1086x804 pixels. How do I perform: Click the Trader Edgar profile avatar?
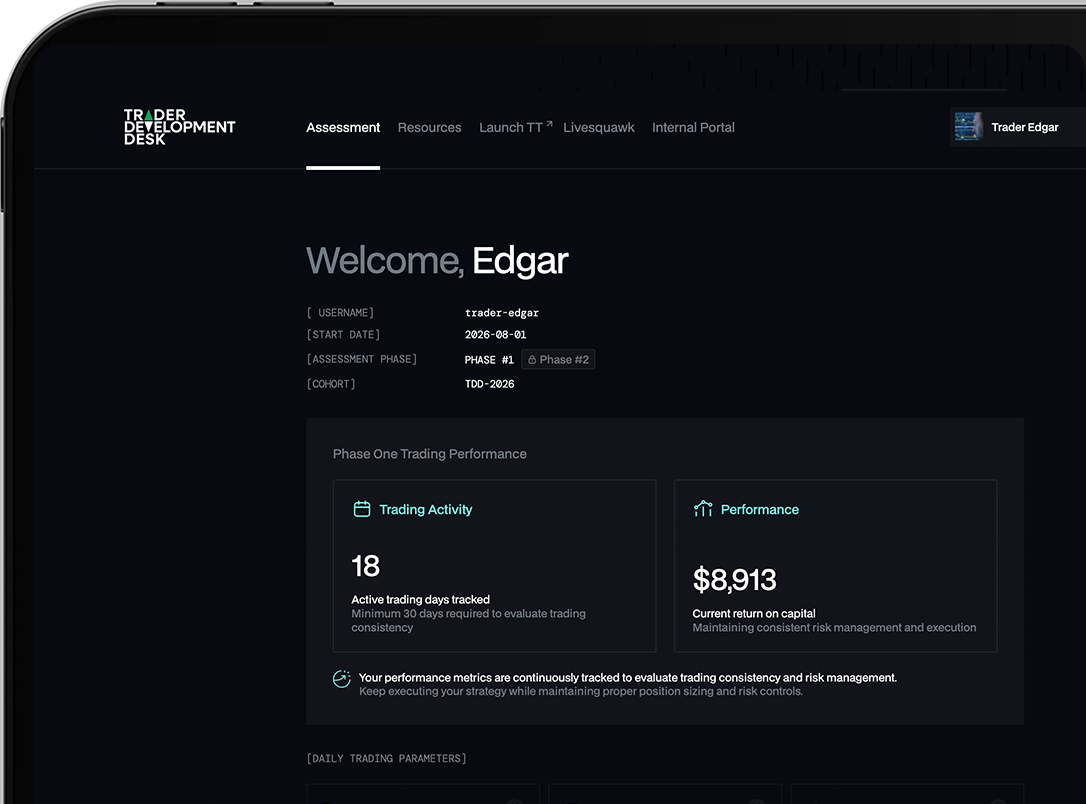coord(968,127)
